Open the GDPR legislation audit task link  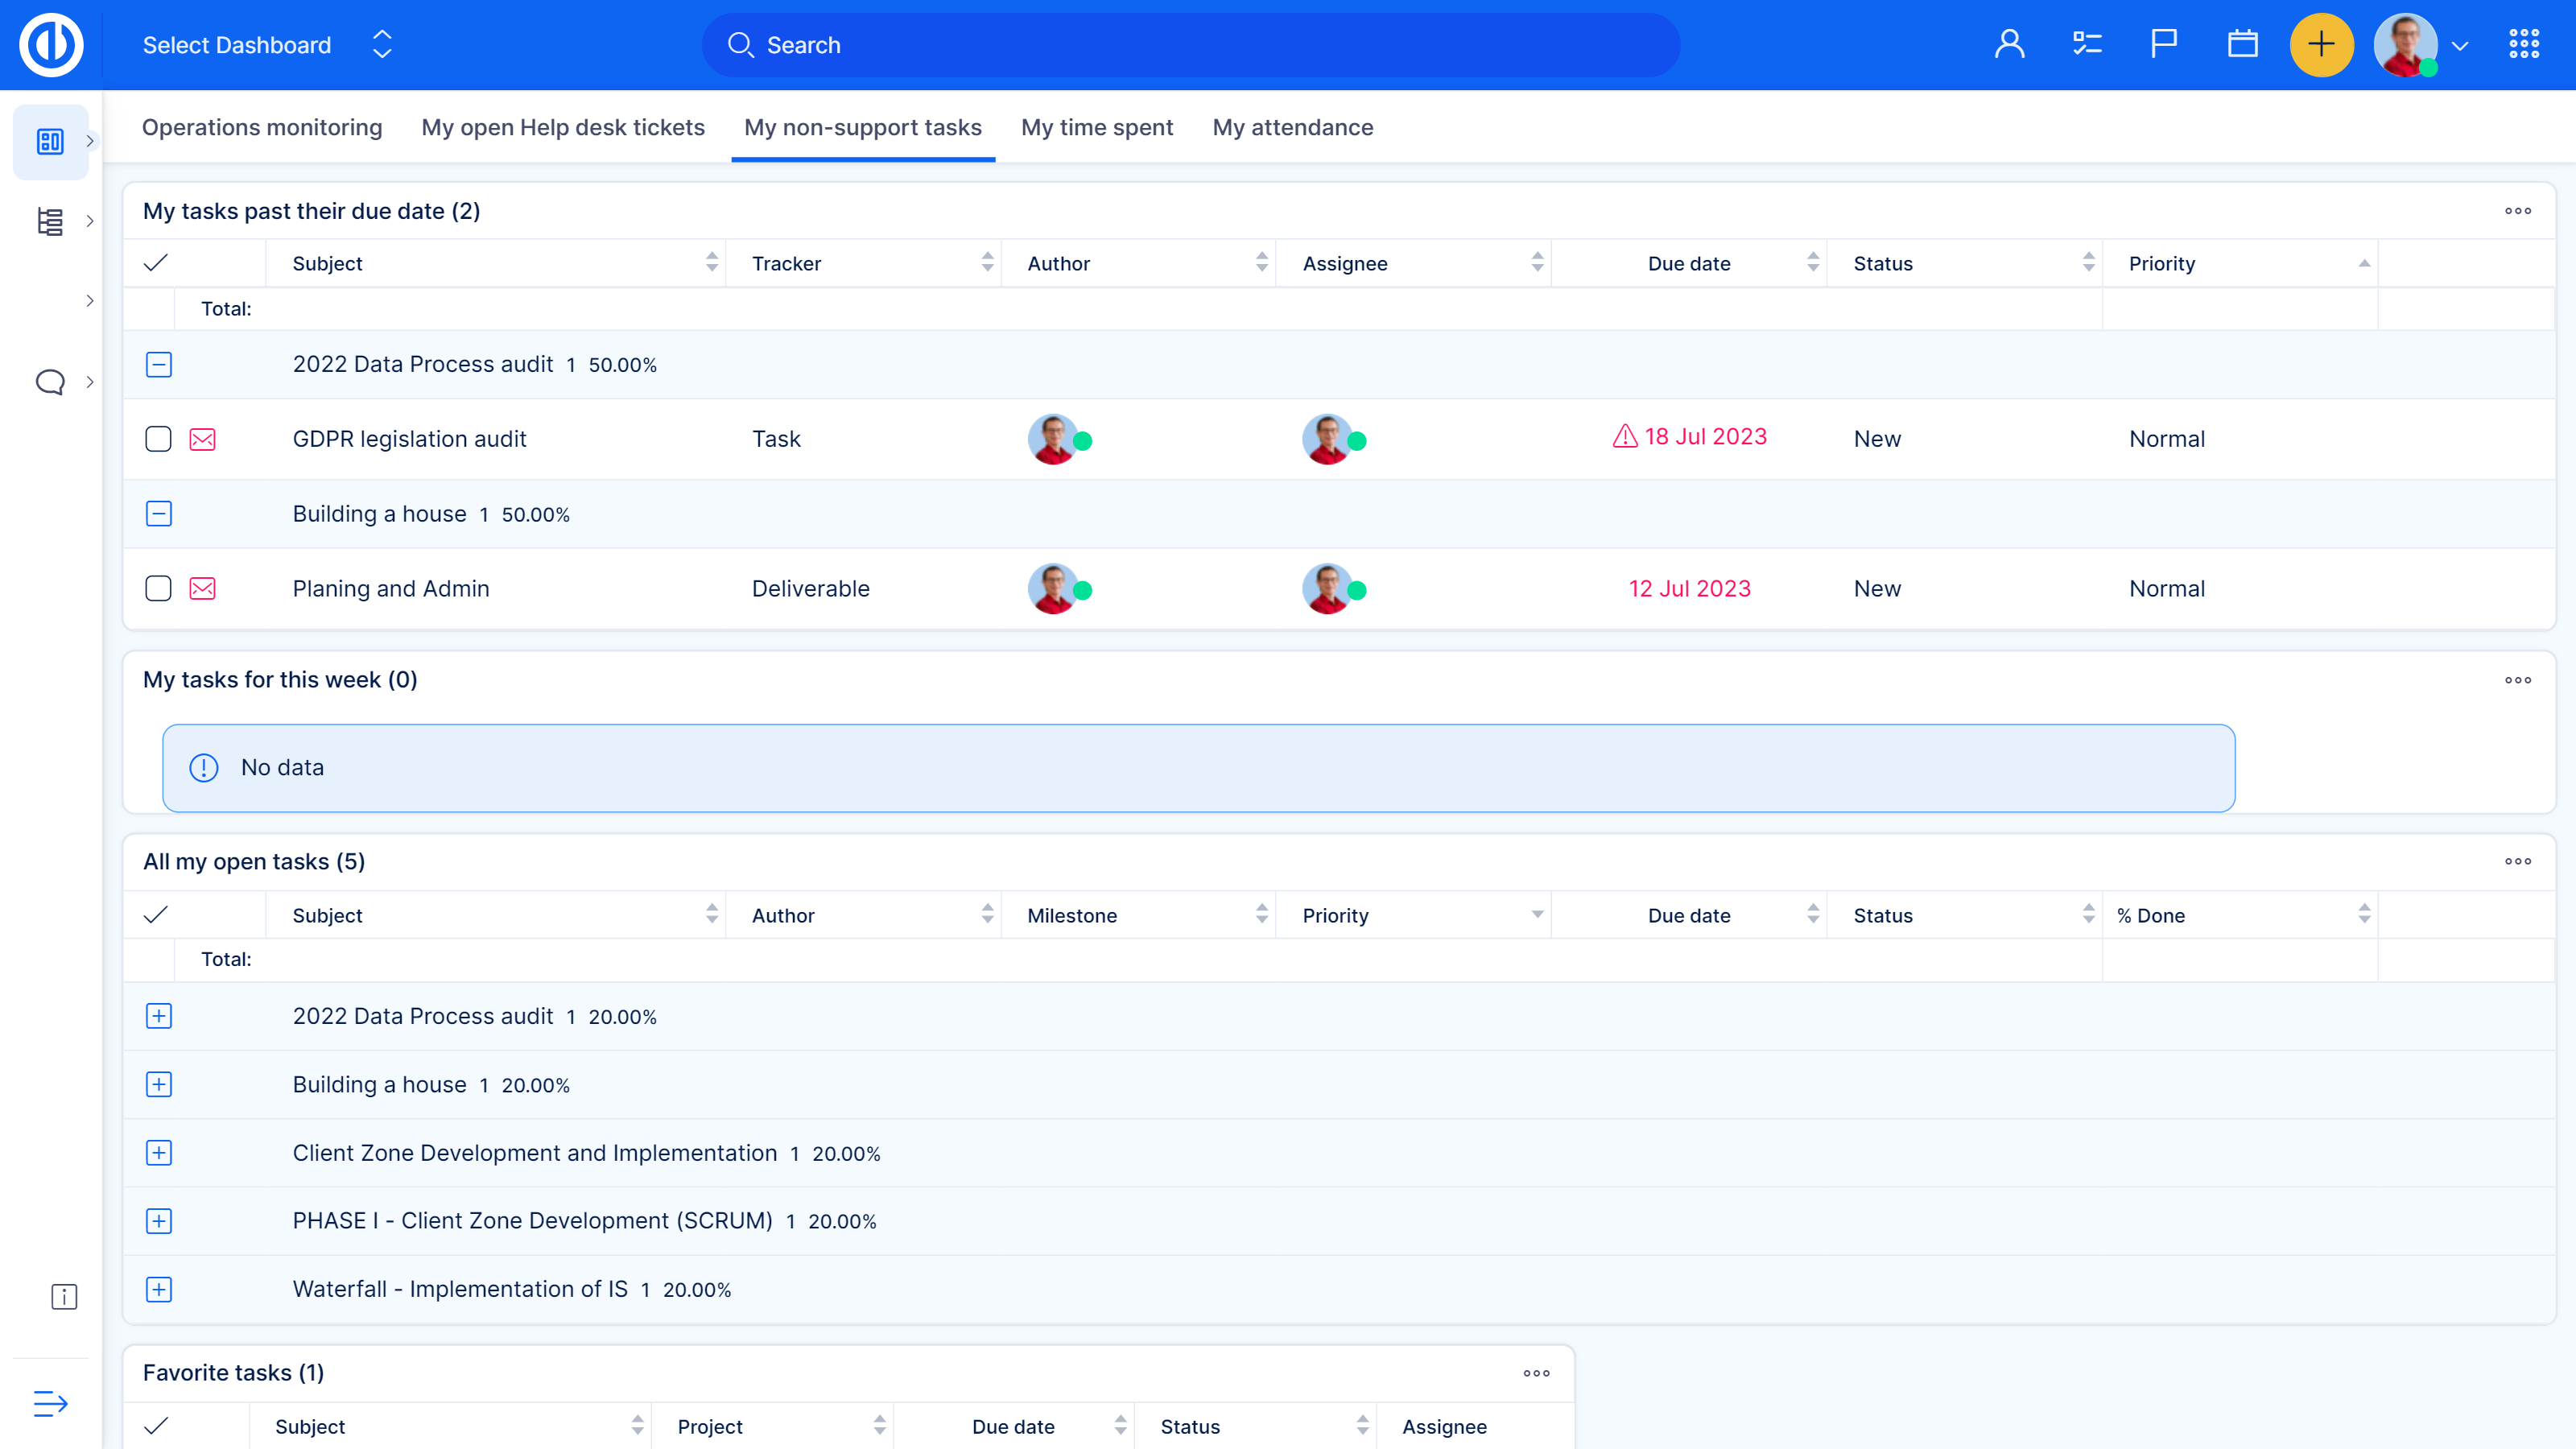[x=409, y=439]
